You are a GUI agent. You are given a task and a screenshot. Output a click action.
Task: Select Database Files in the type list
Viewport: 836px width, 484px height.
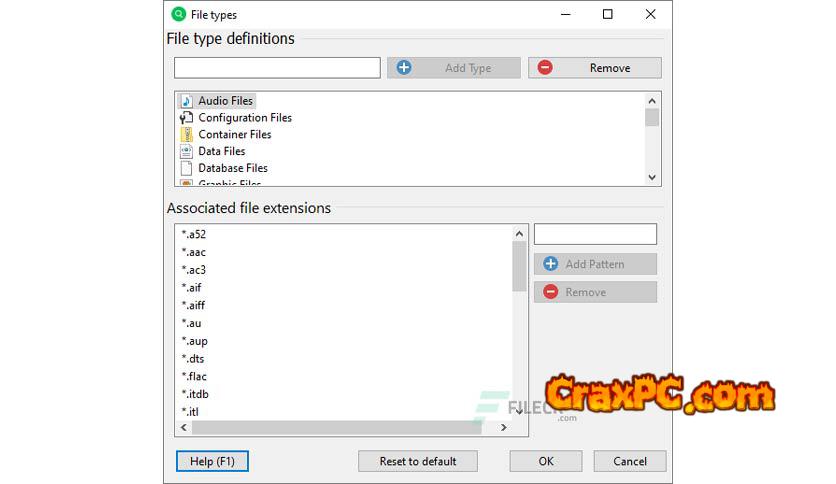point(233,168)
